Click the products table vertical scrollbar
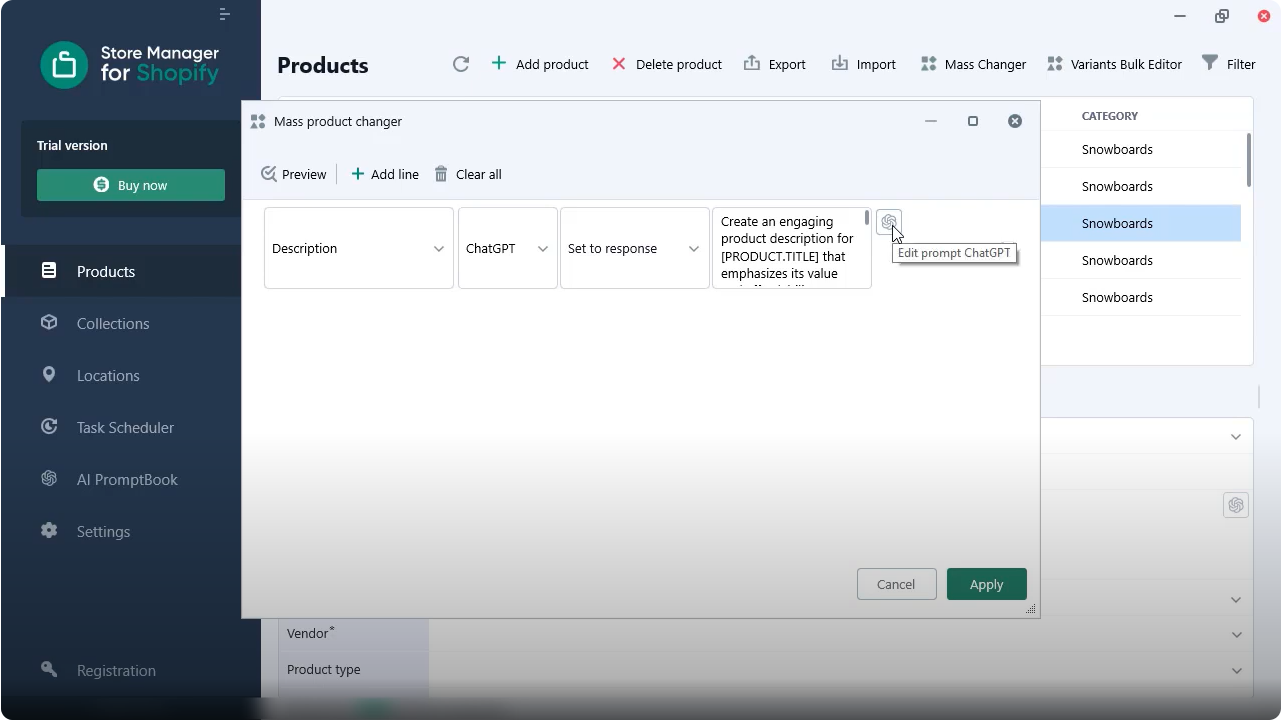Viewport: 1283px width, 722px height. [1249, 160]
